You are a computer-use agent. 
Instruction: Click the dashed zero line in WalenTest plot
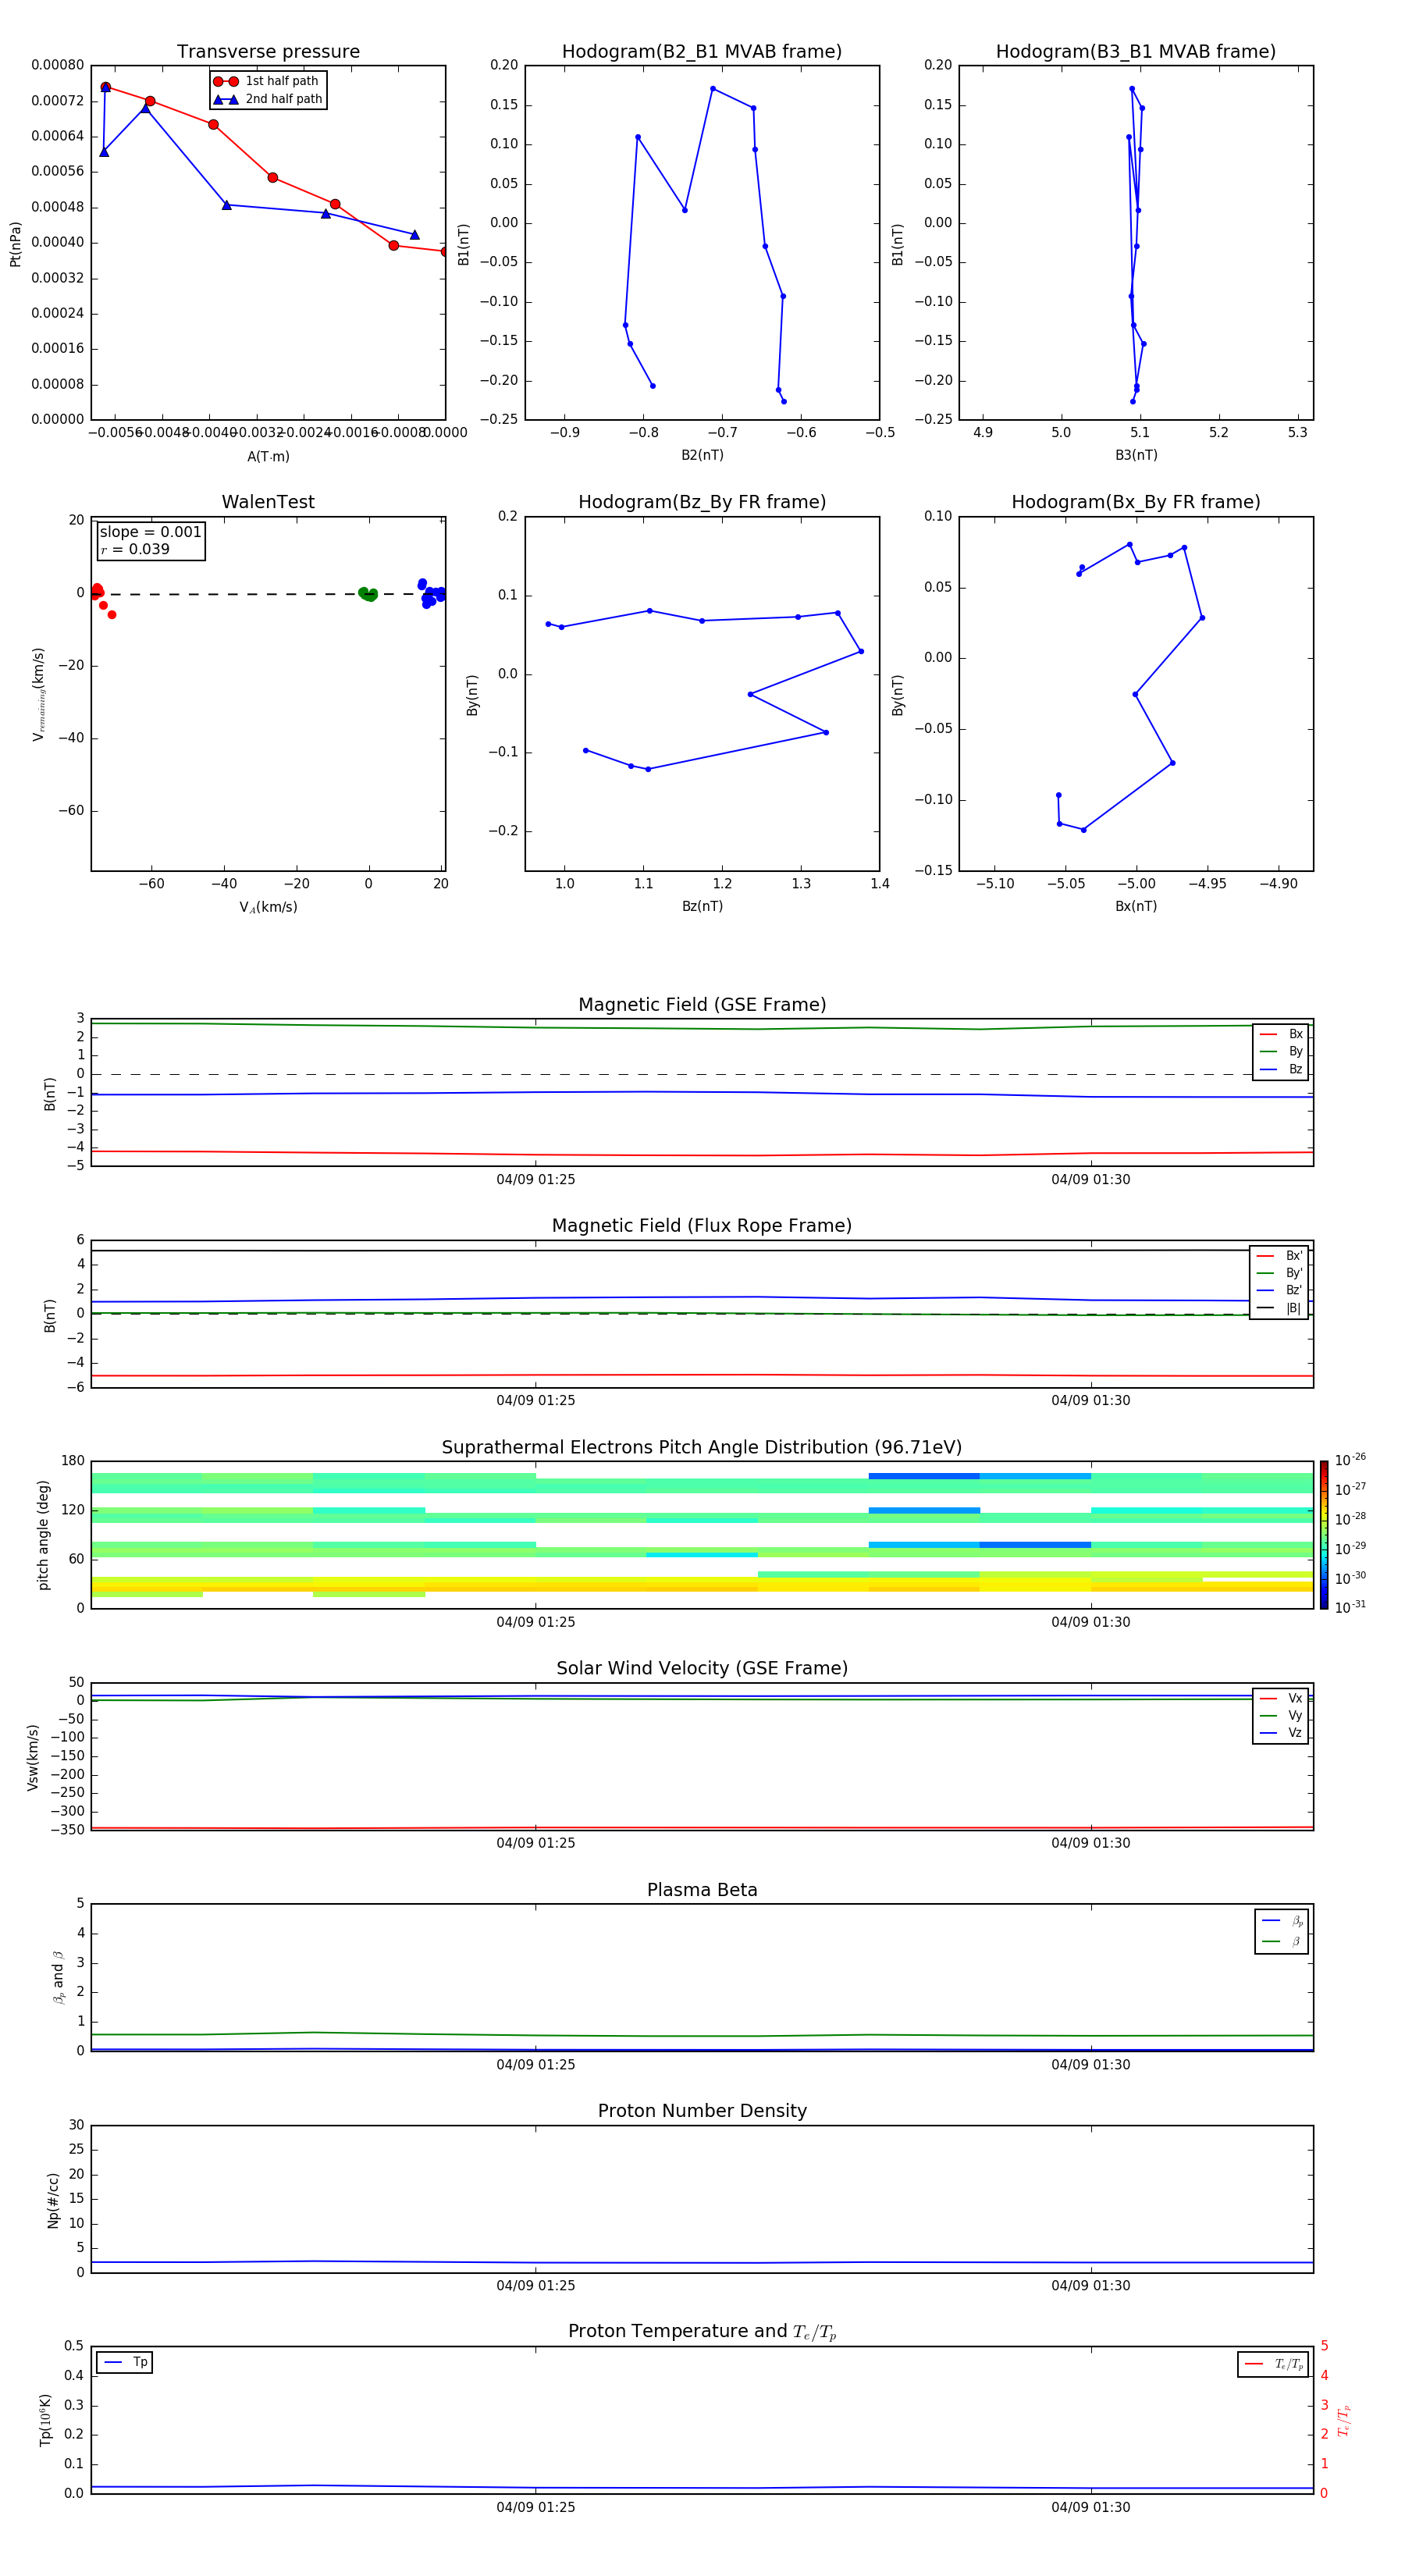[268, 594]
